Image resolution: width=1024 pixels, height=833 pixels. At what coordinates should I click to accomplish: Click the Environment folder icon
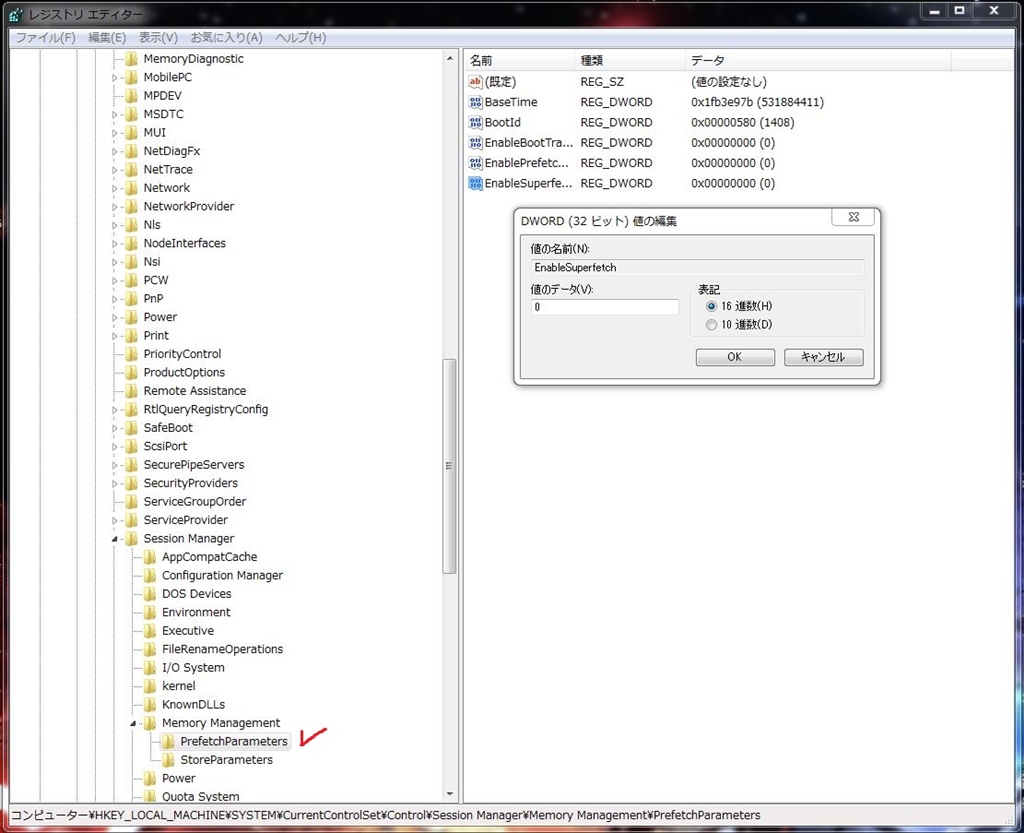(150, 612)
